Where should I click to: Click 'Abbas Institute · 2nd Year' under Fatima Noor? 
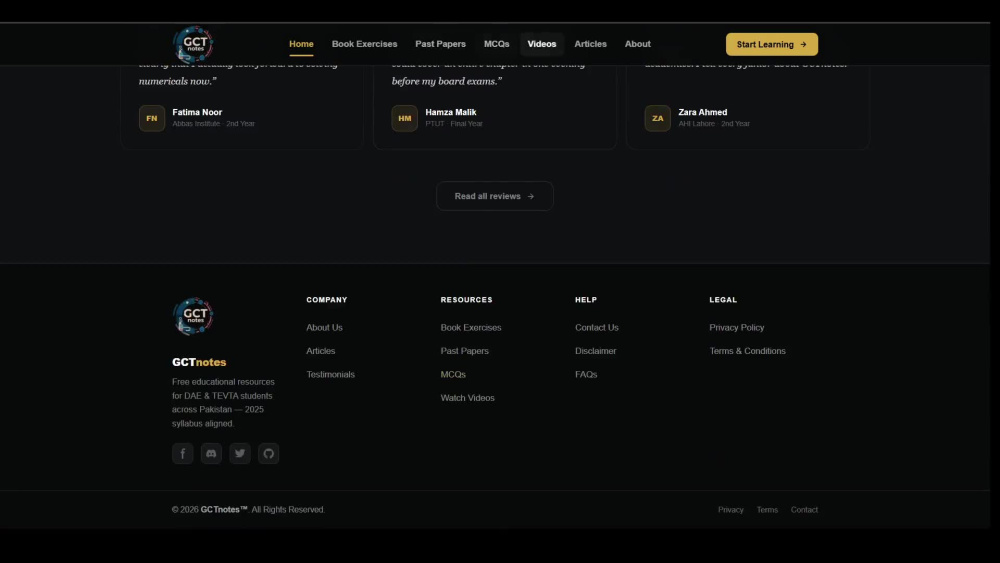[213, 124]
